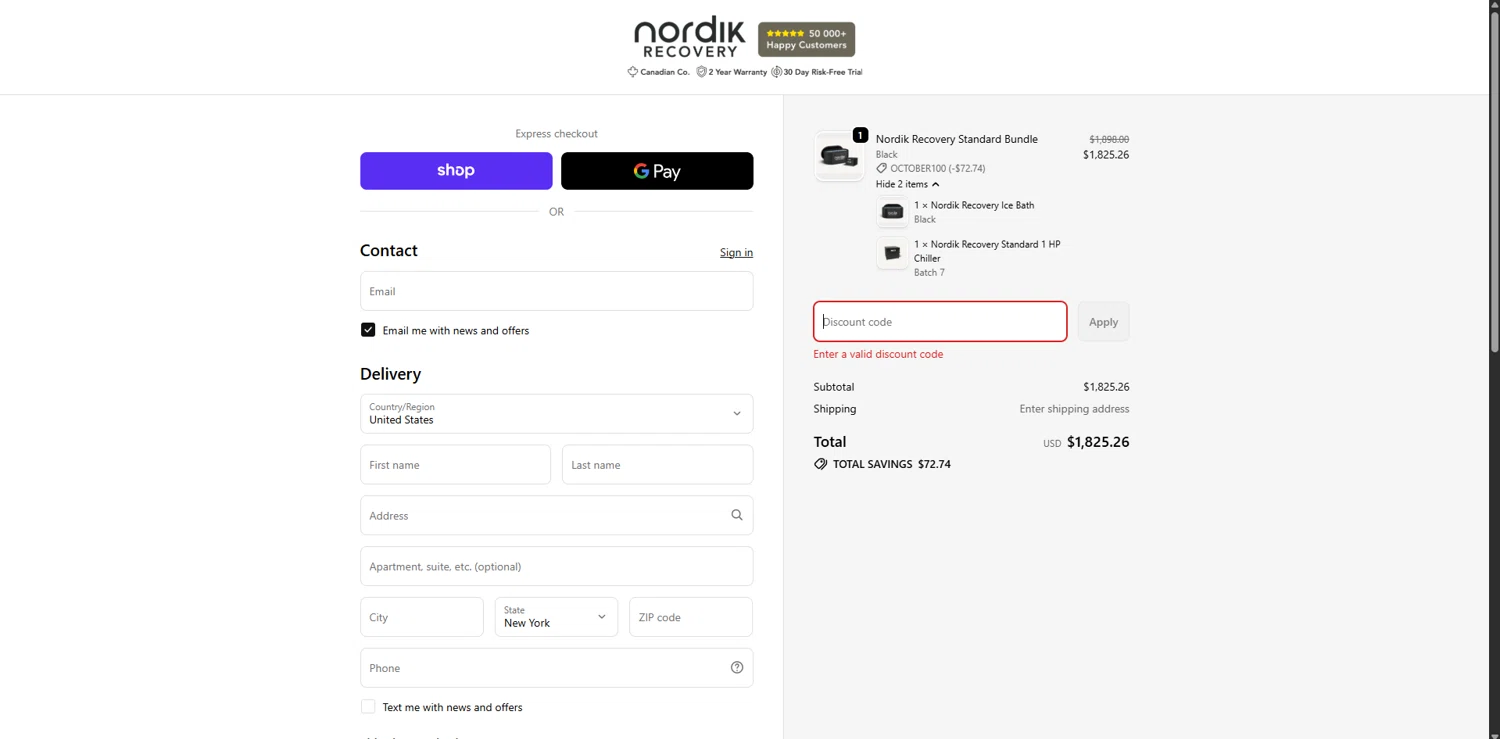Click the Contact section heading
Screen dimensions: 1500x739
(x=389, y=250)
